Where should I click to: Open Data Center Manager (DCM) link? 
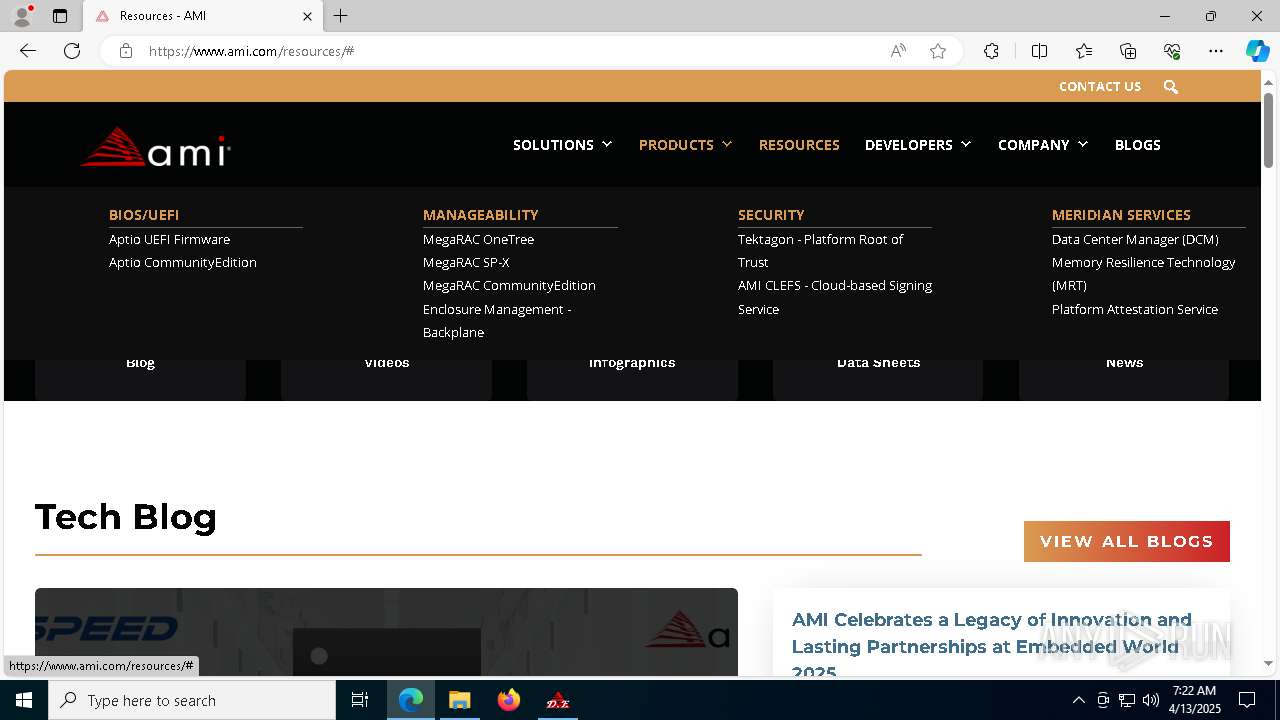click(x=1135, y=239)
